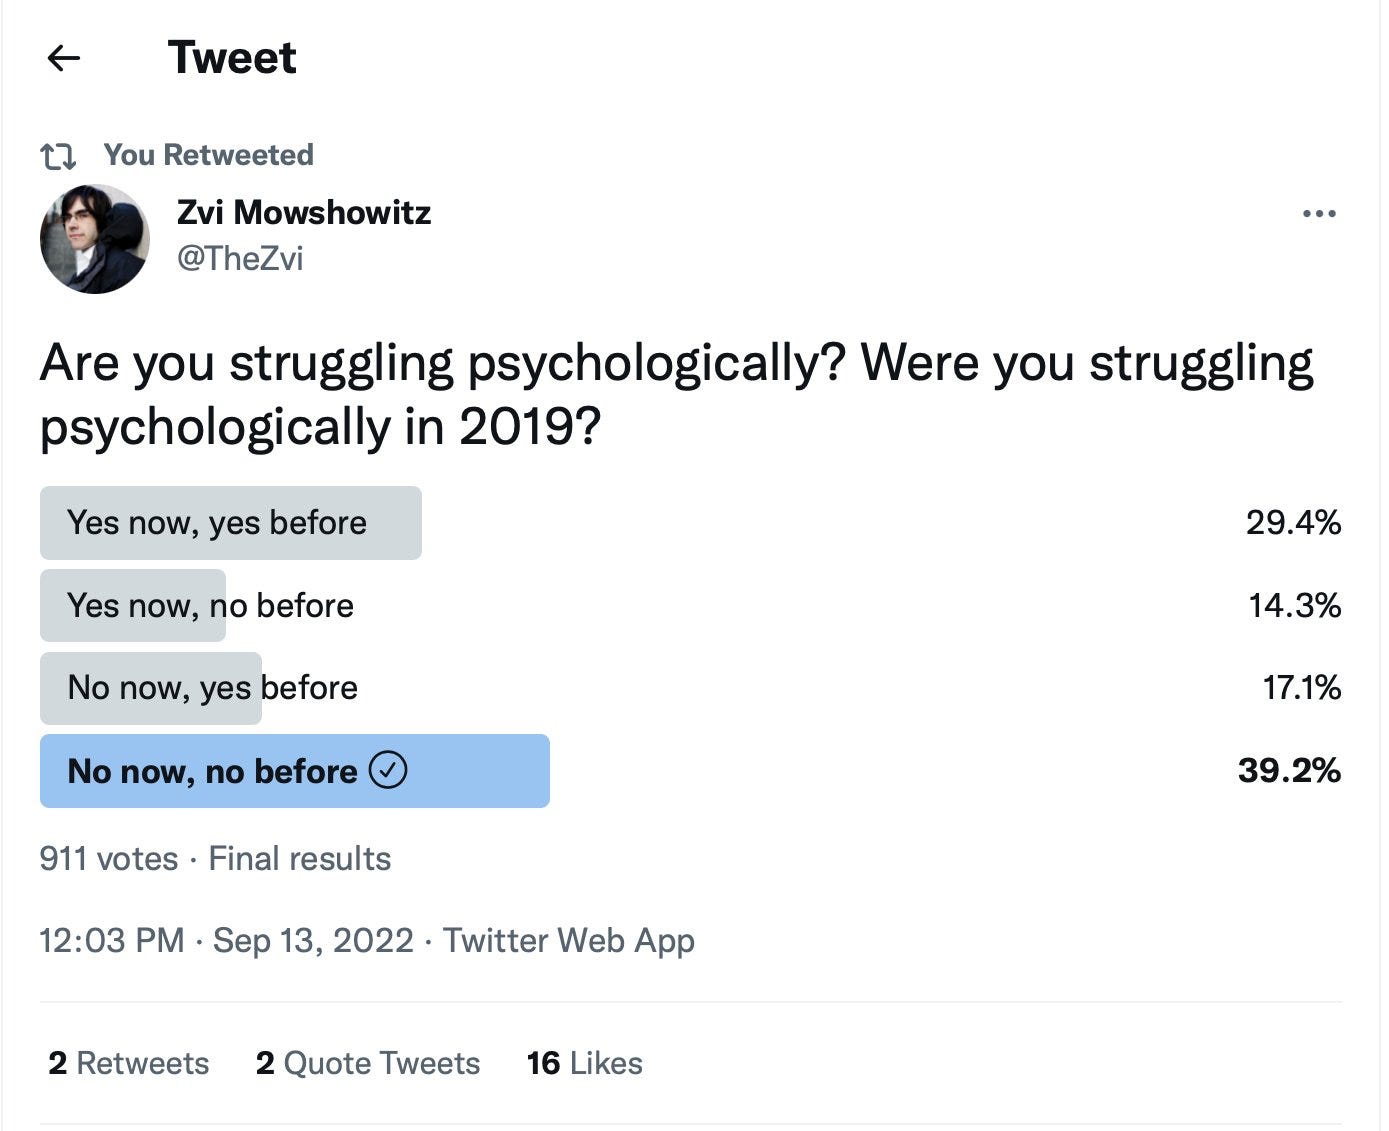
Task: Go back using the left arrow
Action: tap(64, 58)
